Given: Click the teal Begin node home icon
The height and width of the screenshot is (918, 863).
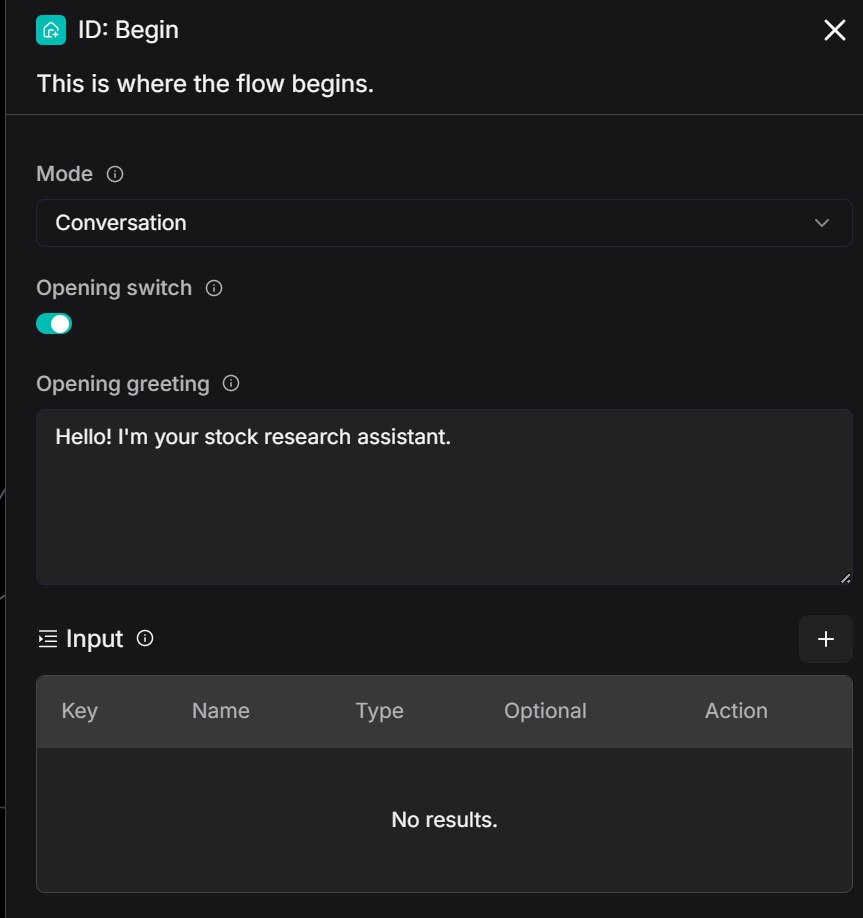Looking at the screenshot, I should 51,30.
